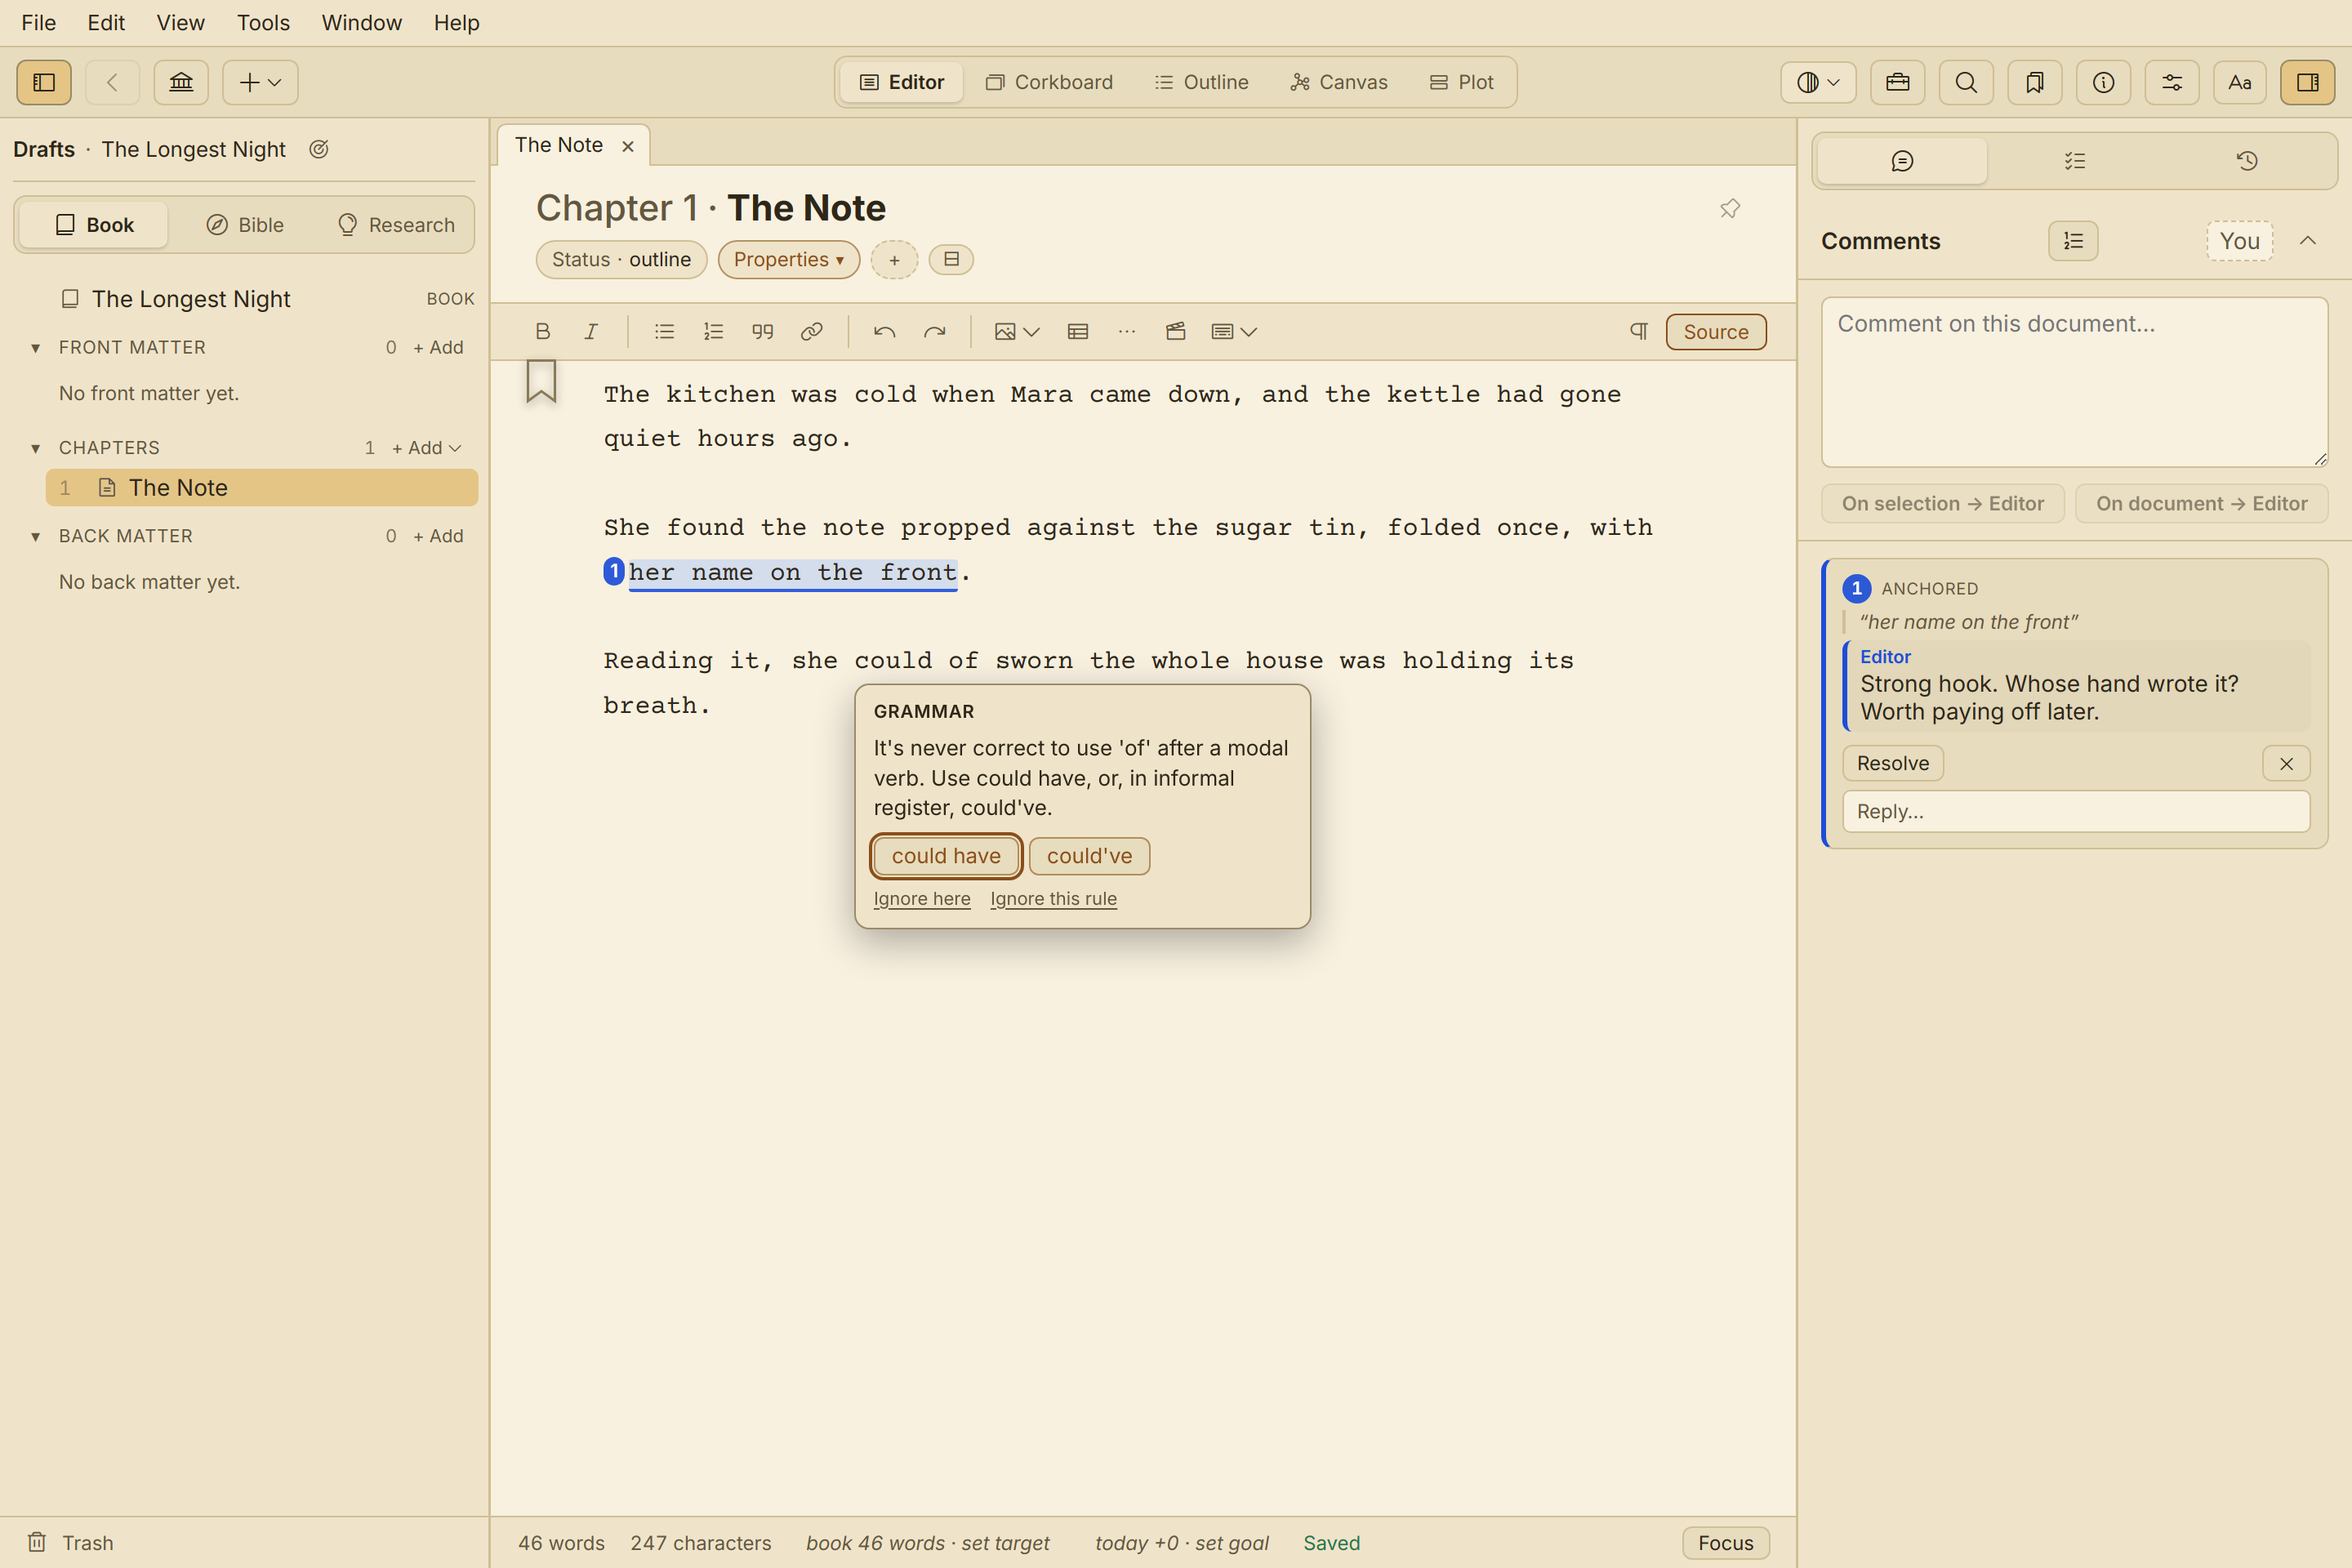Add a front matter item

pyautogui.click(x=438, y=347)
